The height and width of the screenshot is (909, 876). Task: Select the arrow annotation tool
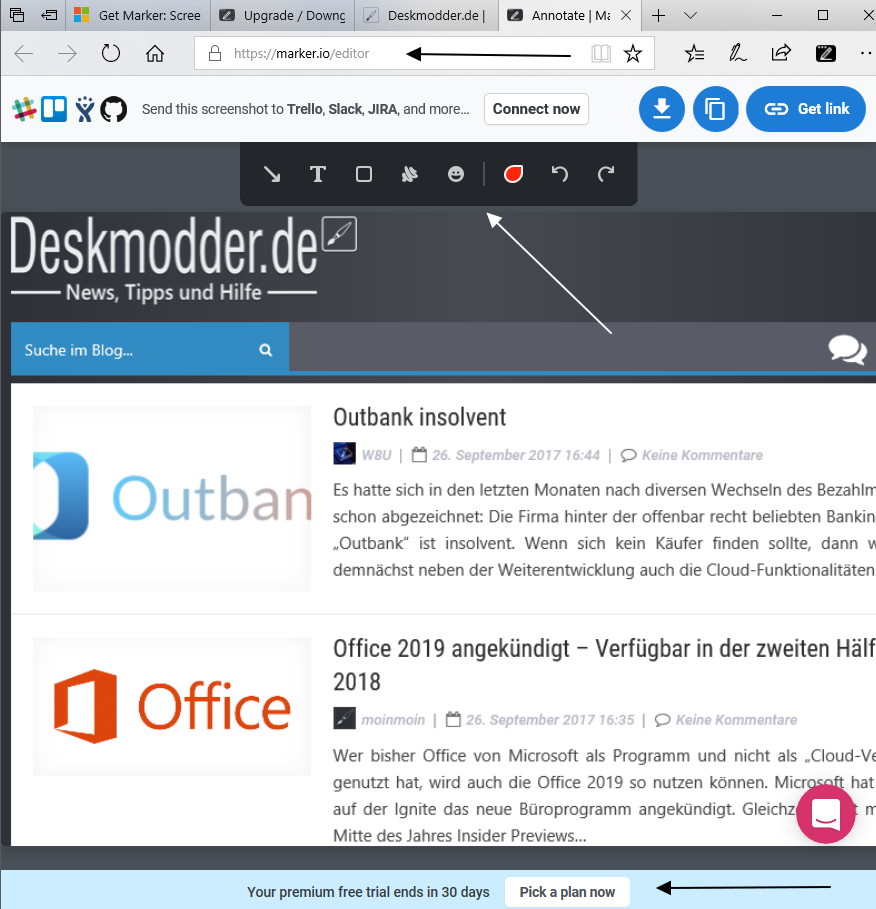(x=271, y=174)
